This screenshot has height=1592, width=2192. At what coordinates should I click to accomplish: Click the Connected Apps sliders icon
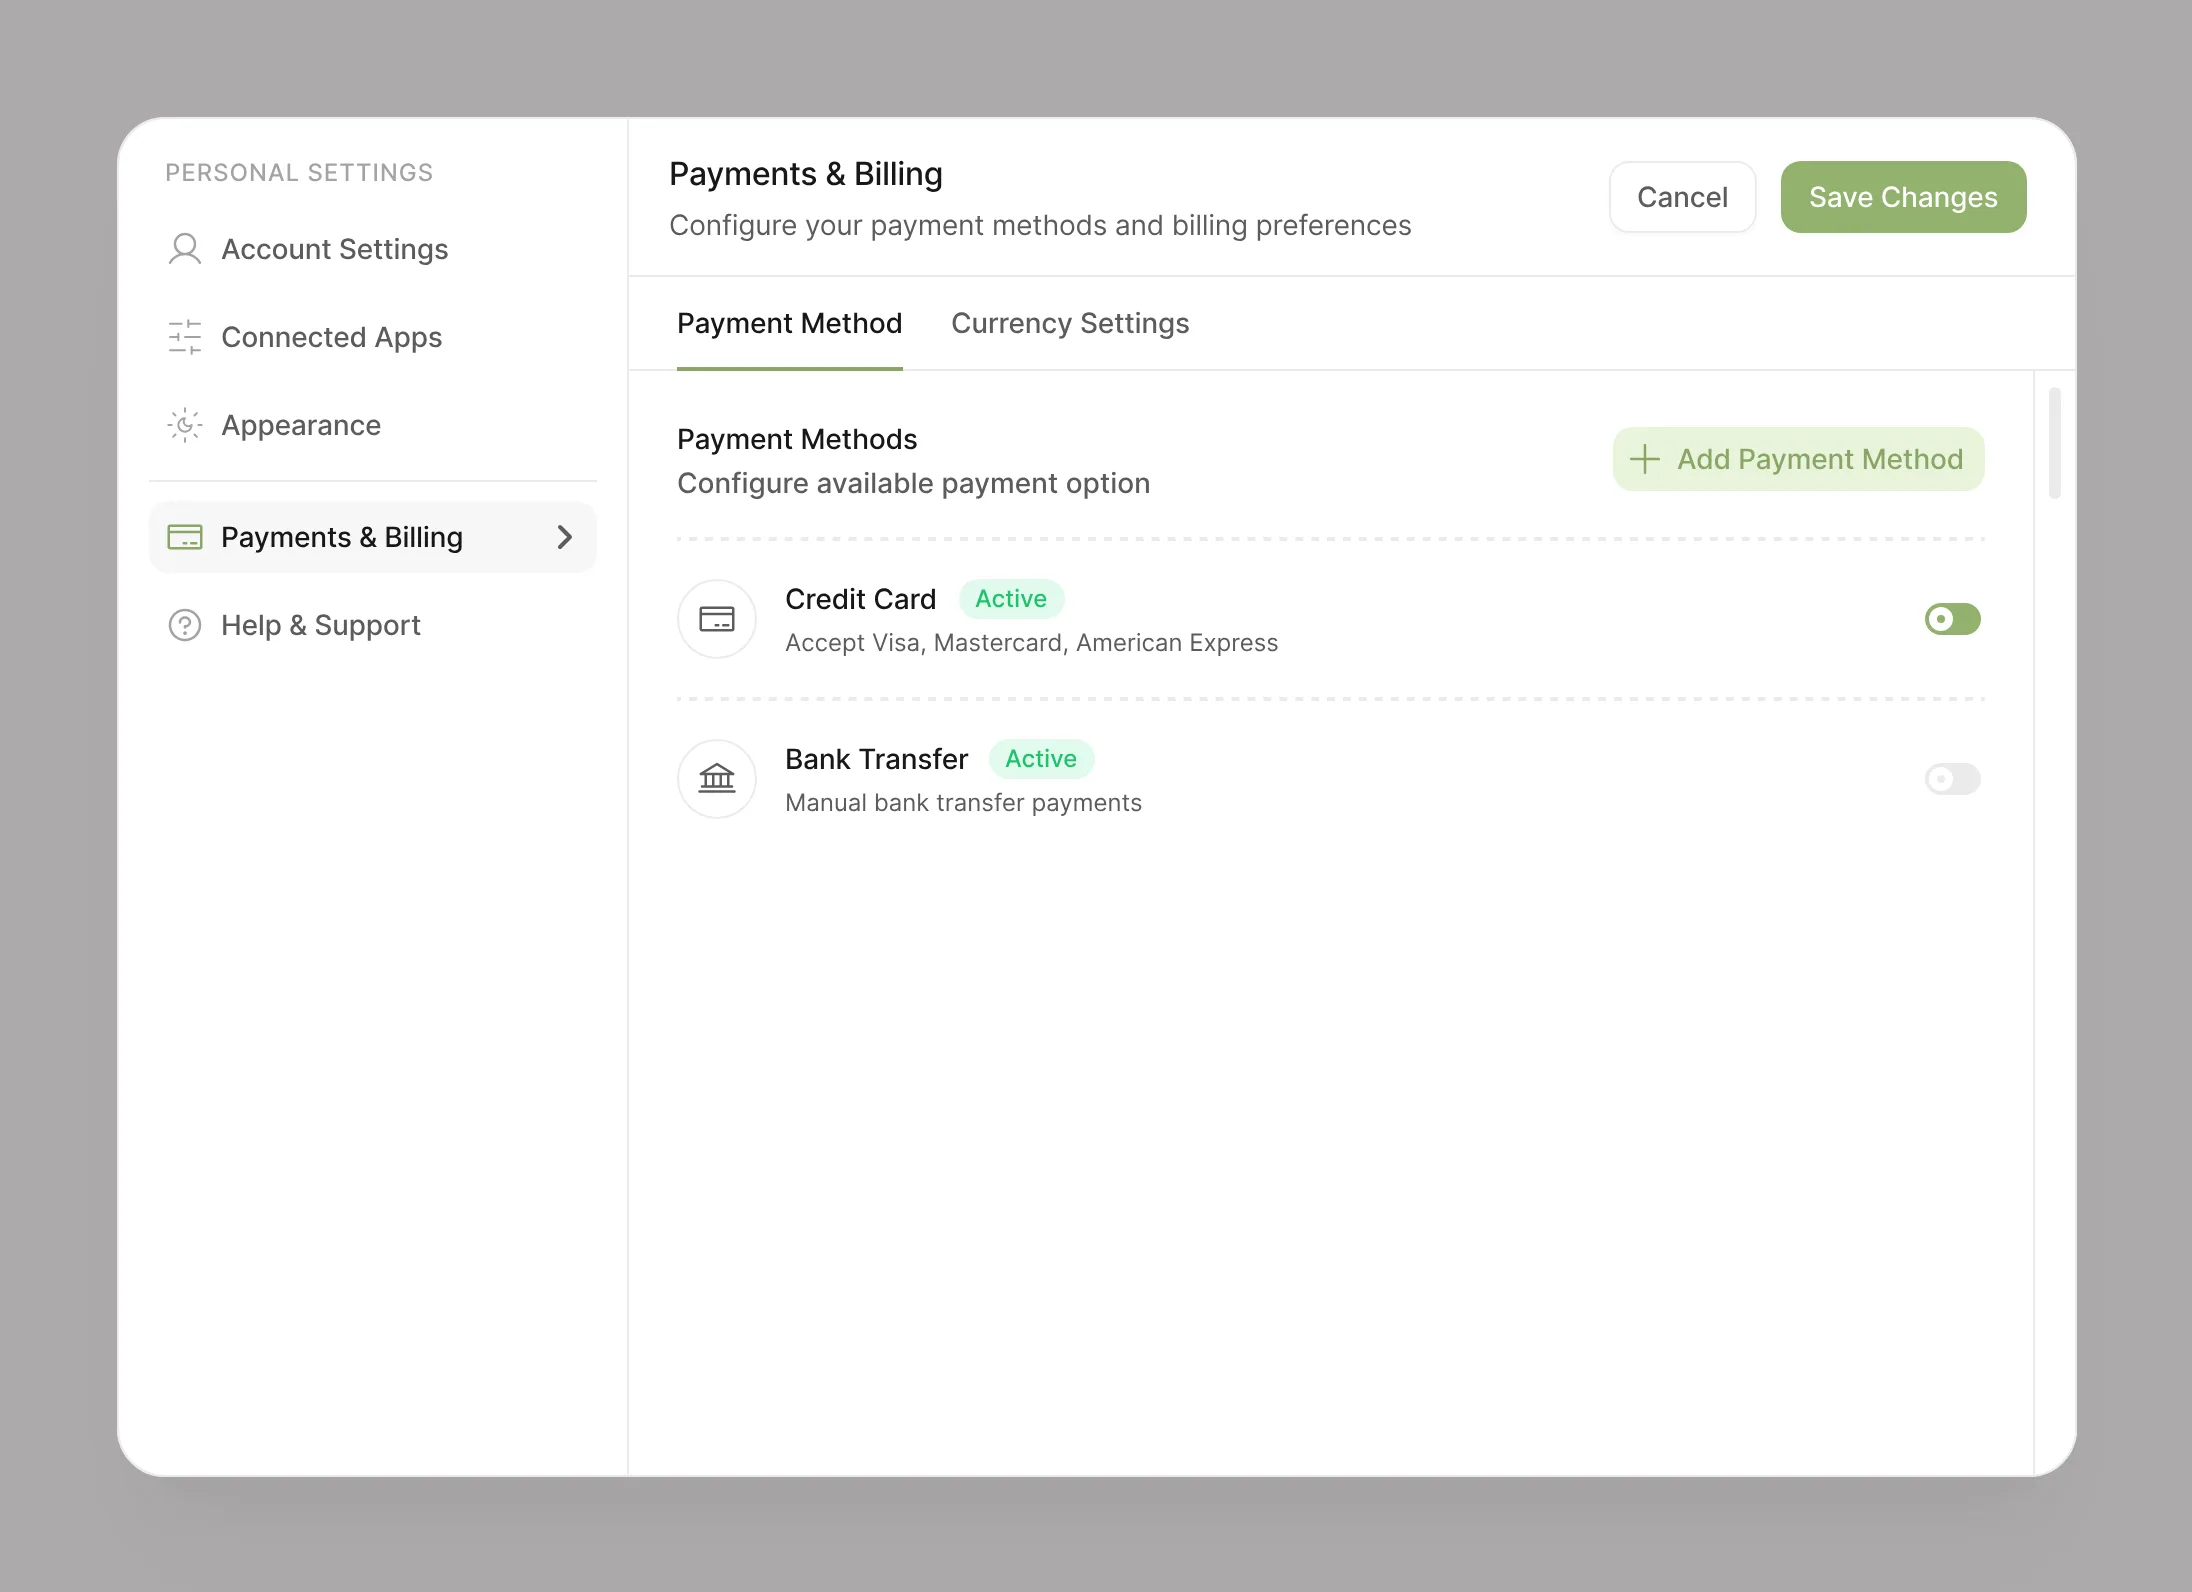pyautogui.click(x=185, y=337)
